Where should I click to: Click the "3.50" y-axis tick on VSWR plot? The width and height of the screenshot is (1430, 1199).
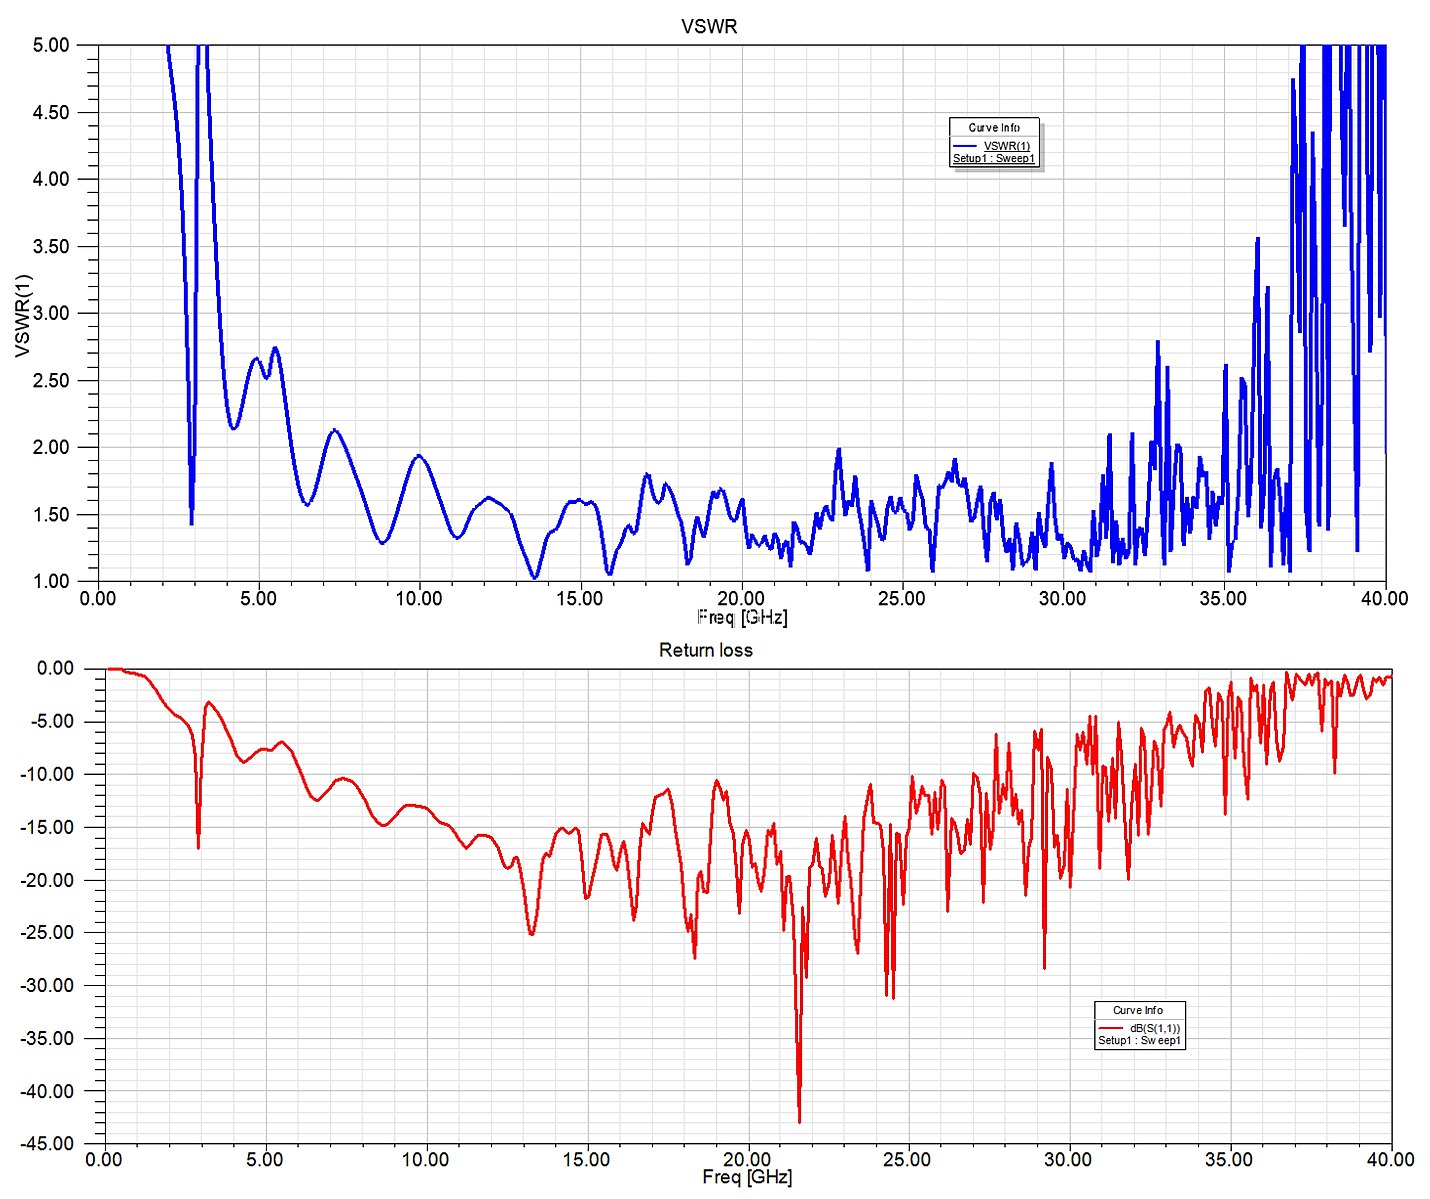(51, 247)
